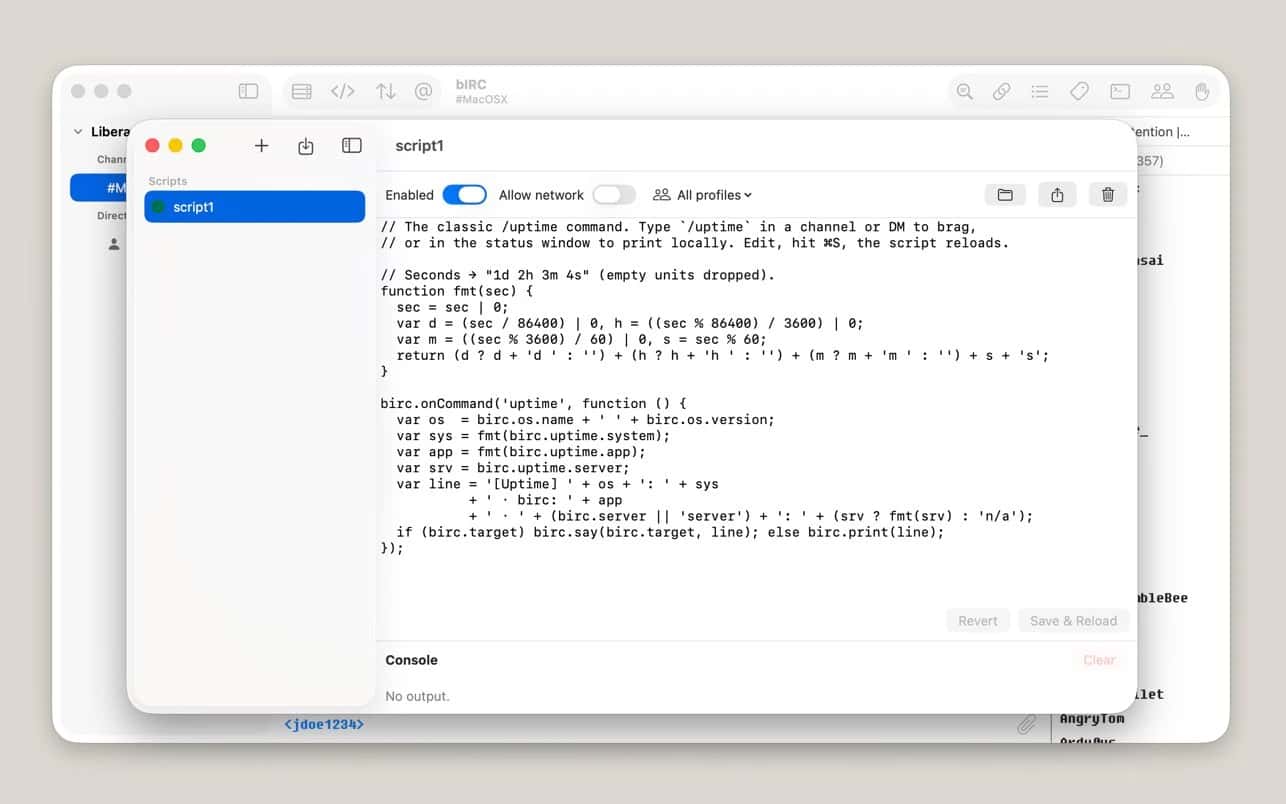The width and height of the screenshot is (1286, 804).
Task: Click the script1 title in the header
Action: tap(419, 146)
